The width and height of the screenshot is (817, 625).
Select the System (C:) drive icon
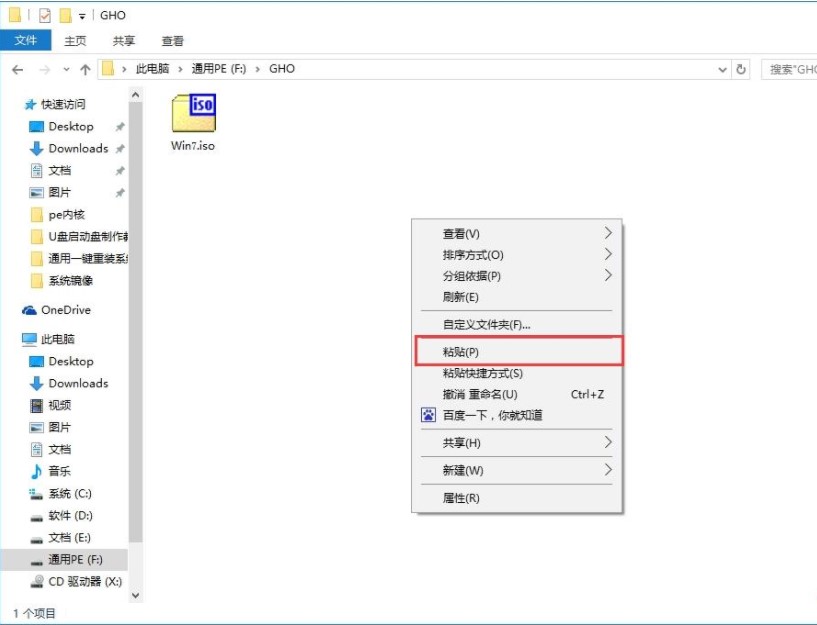(36, 494)
